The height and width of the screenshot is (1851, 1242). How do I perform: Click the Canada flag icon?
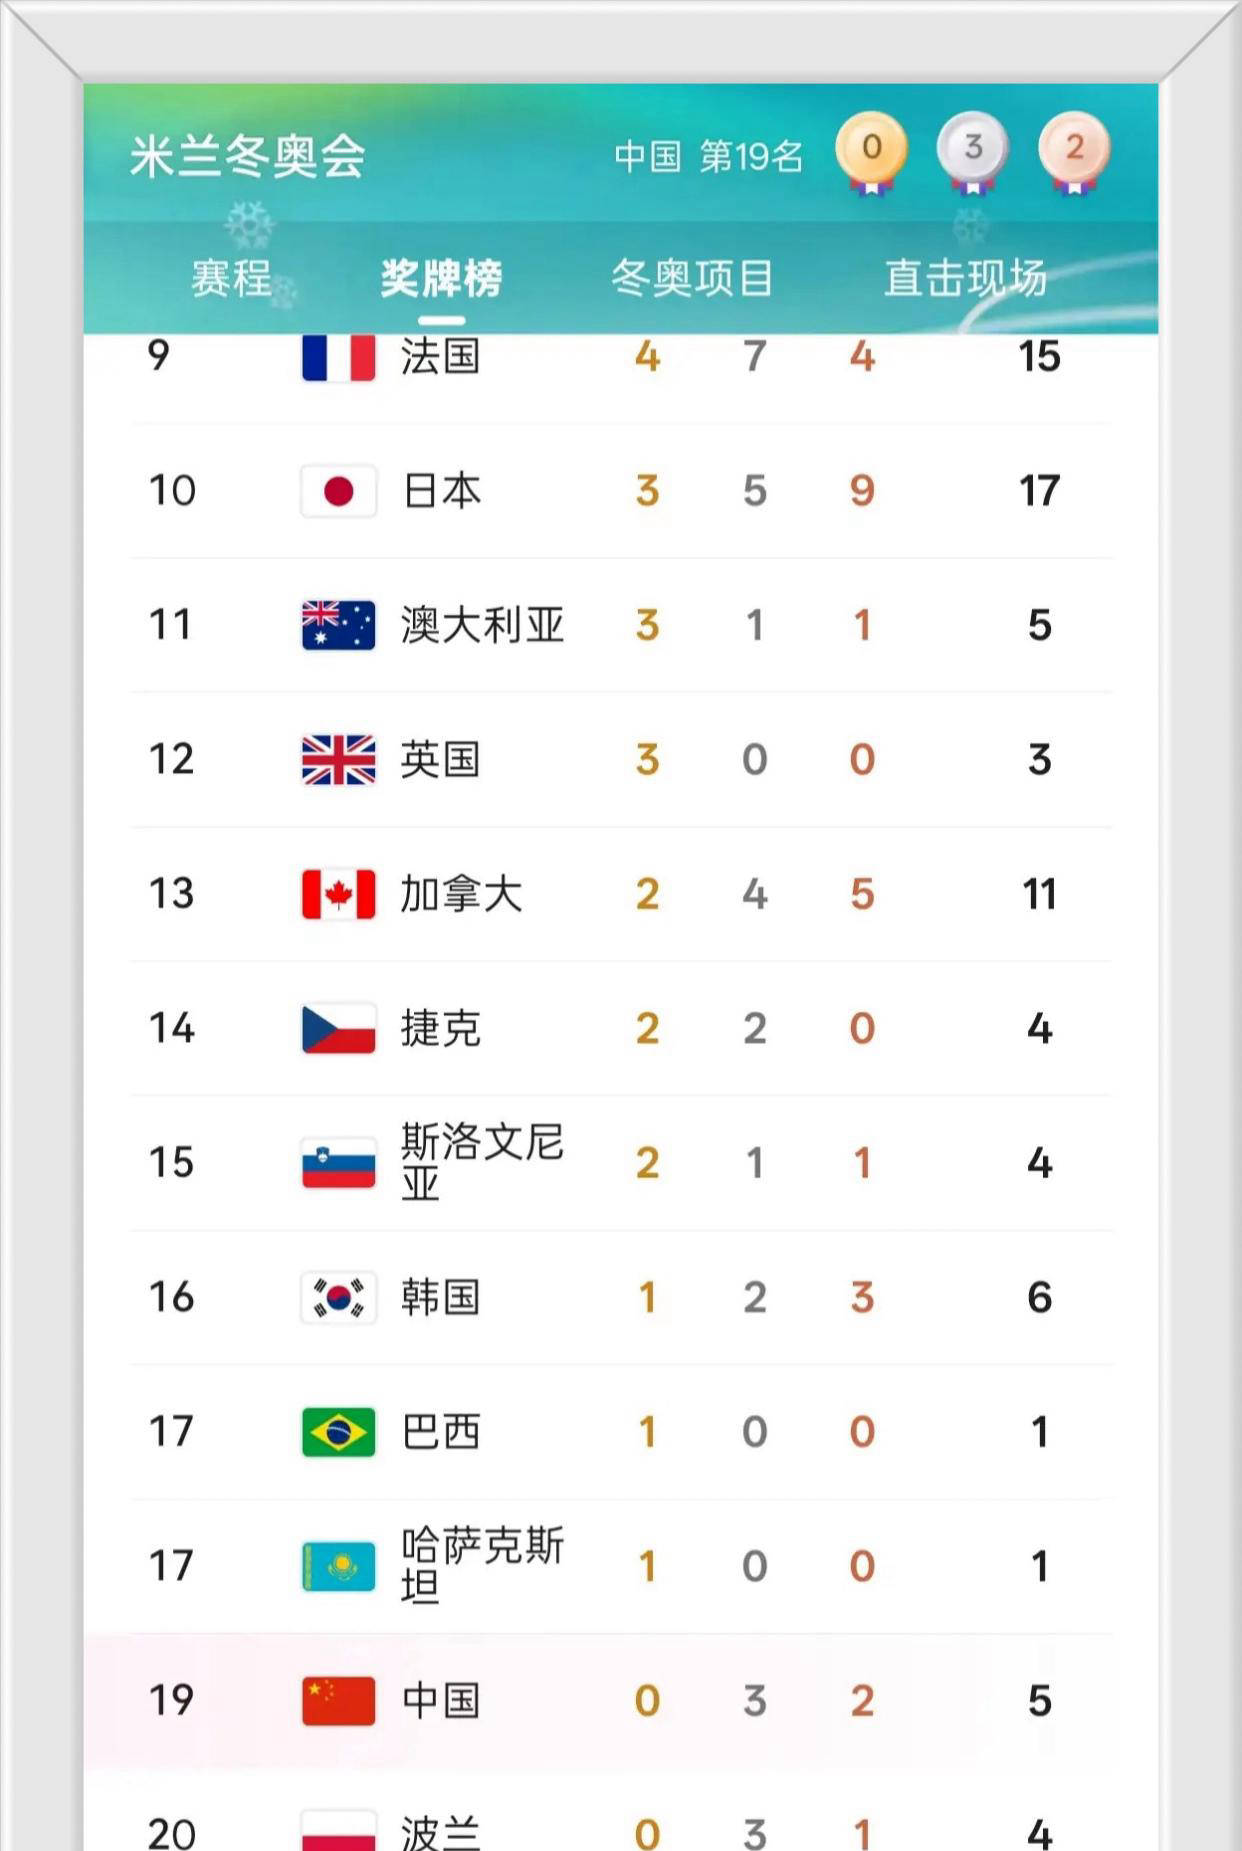[339, 894]
